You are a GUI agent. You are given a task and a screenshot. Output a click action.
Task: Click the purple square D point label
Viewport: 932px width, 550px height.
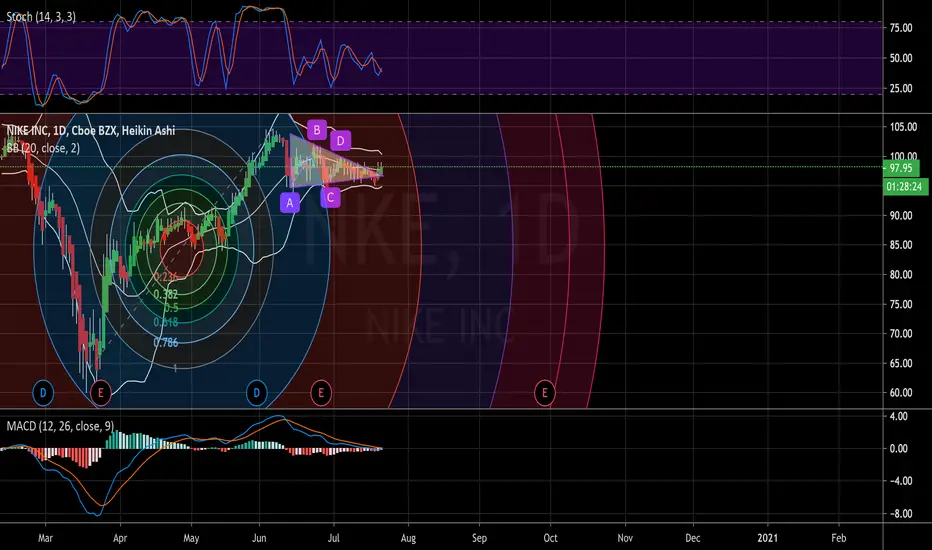pyautogui.click(x=341, y=141)
